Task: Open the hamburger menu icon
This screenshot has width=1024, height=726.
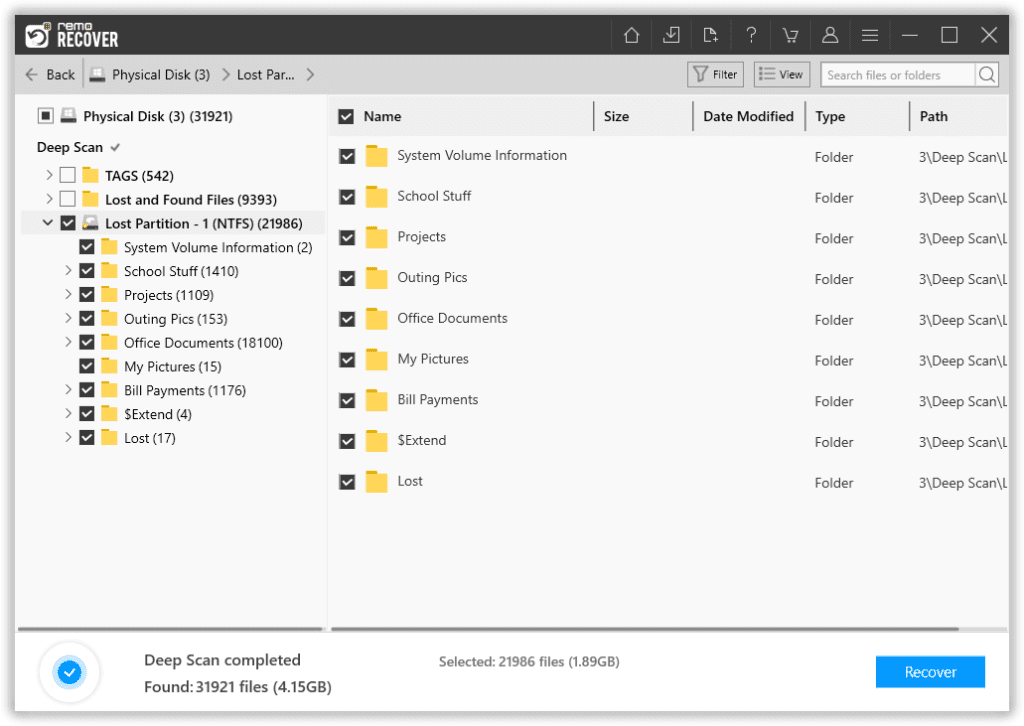Action: point(870,34)
